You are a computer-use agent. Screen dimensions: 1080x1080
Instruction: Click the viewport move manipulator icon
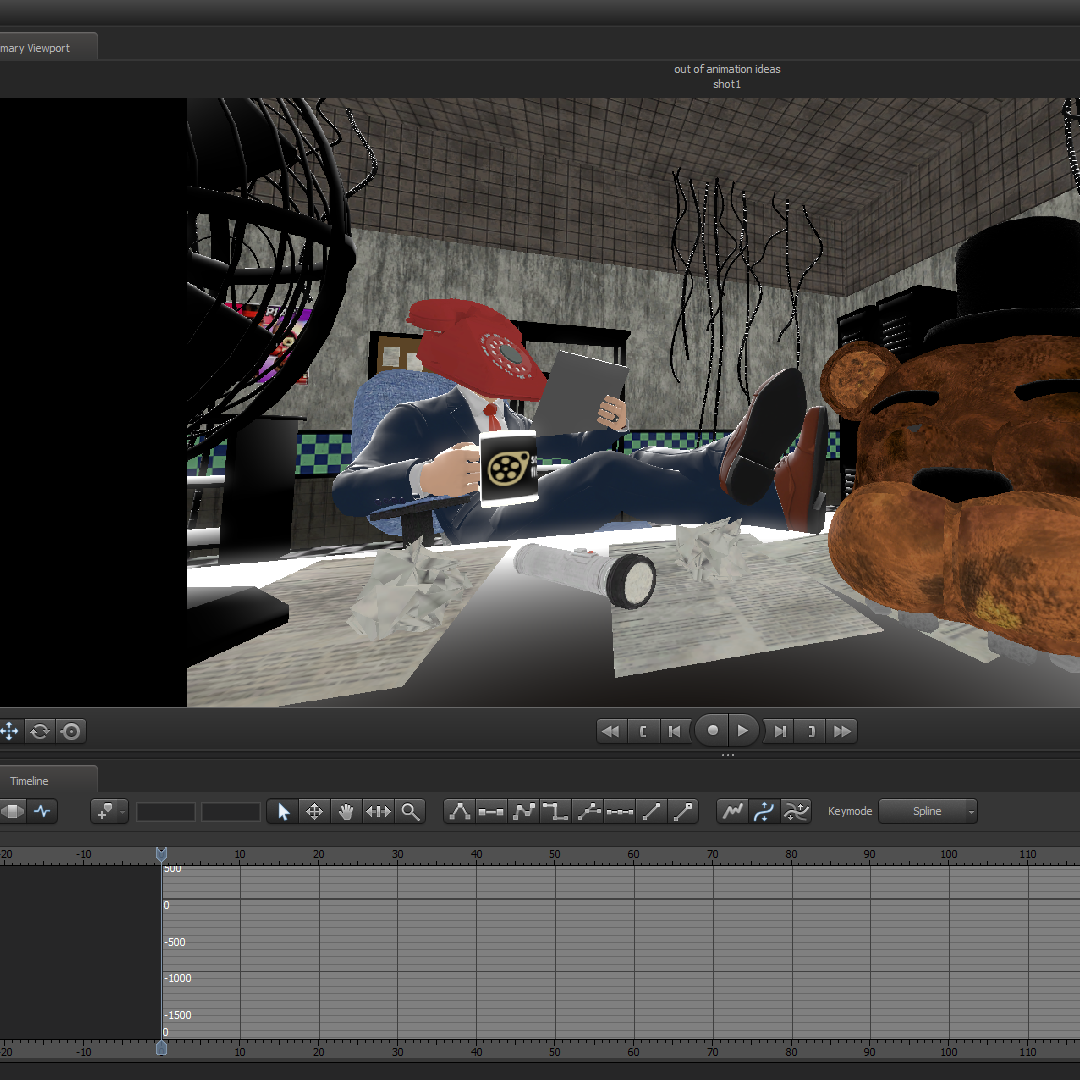(10, 731)
